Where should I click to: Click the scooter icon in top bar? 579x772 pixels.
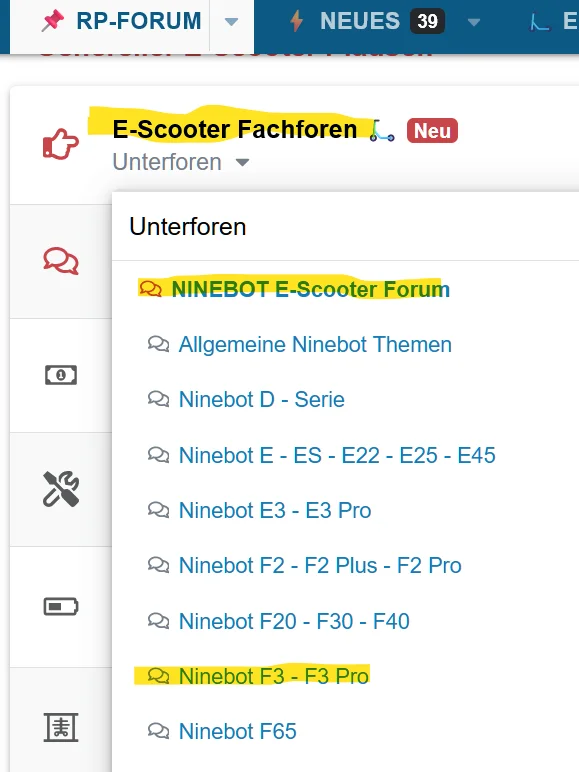pyautogui.click(x=540, y=22)
